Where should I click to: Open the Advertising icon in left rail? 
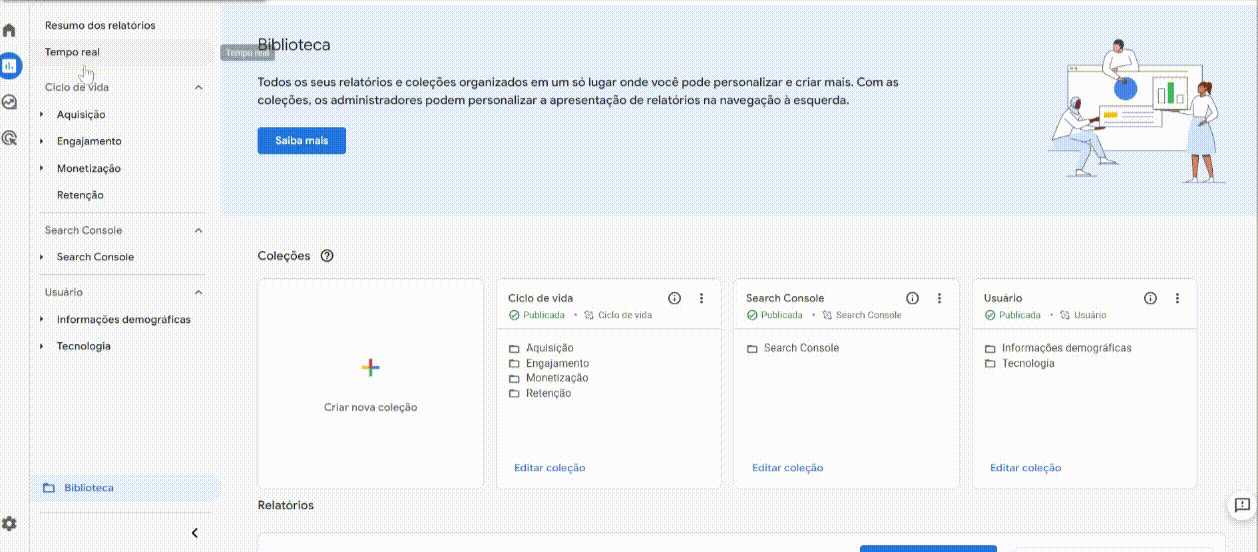tap(10, 138)
